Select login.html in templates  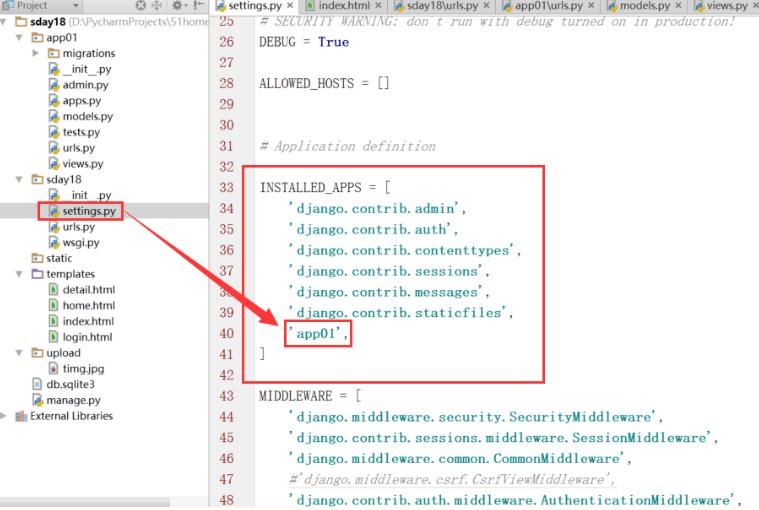(88, 337)
